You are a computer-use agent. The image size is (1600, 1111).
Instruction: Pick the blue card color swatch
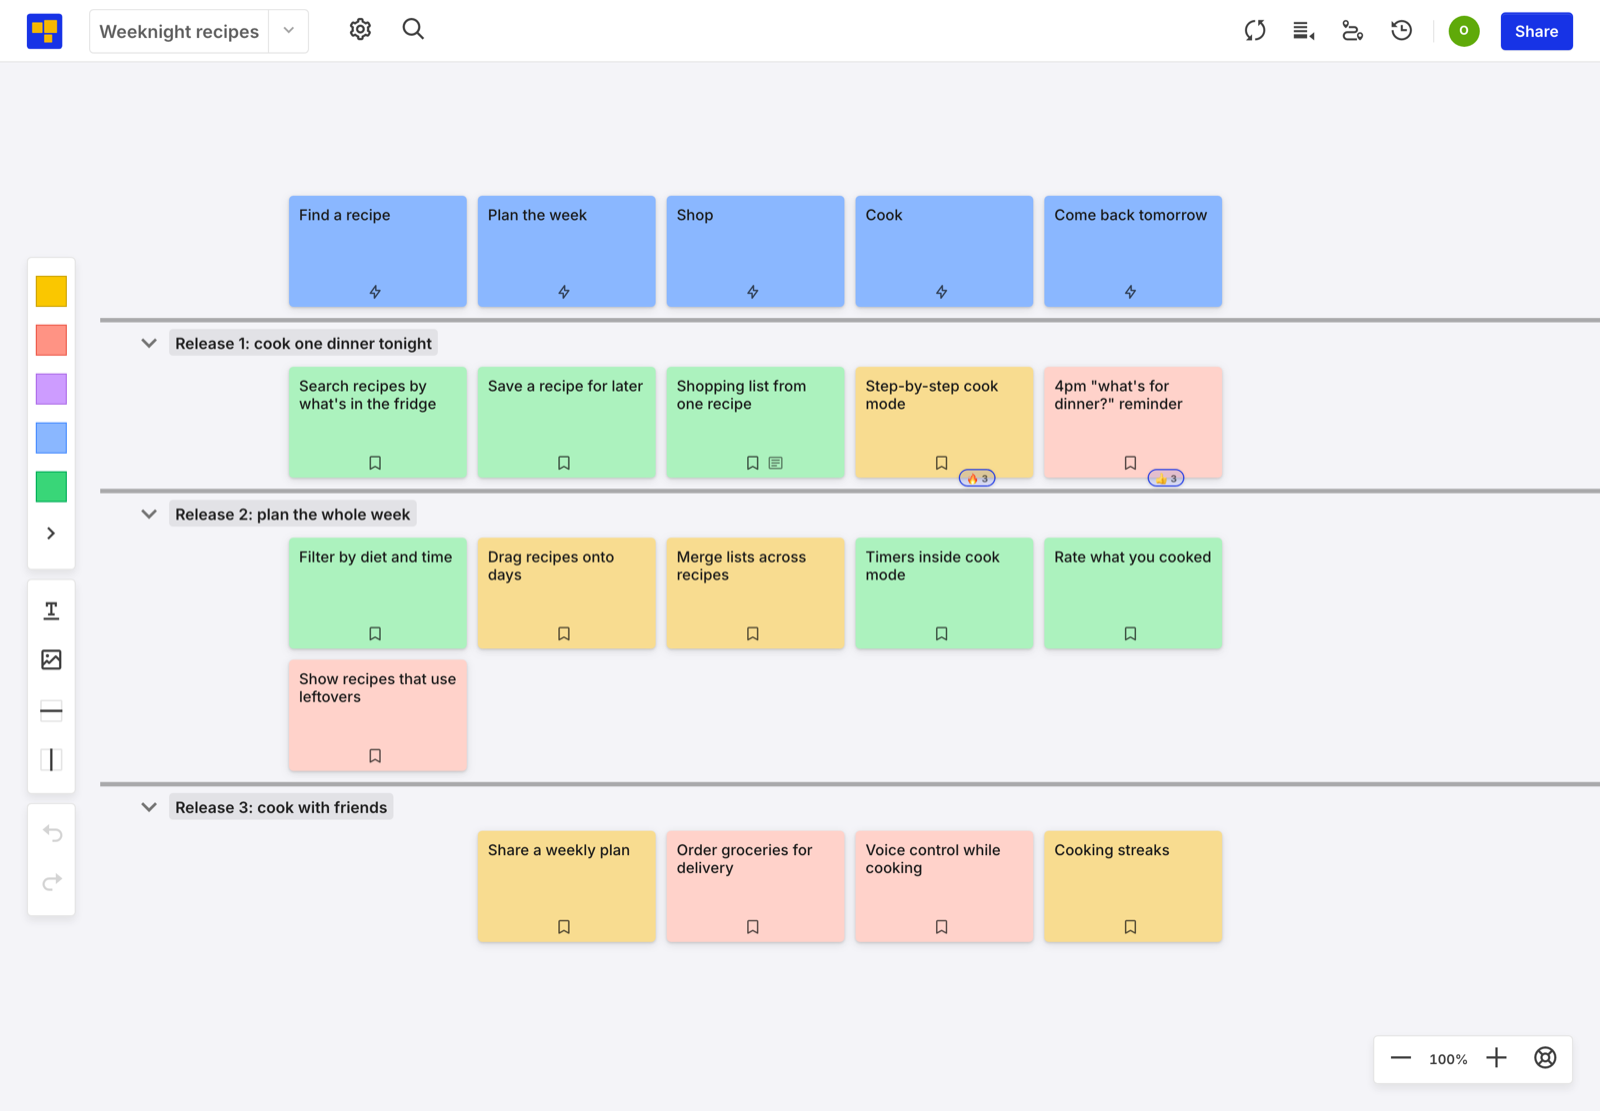coord(51,438)
